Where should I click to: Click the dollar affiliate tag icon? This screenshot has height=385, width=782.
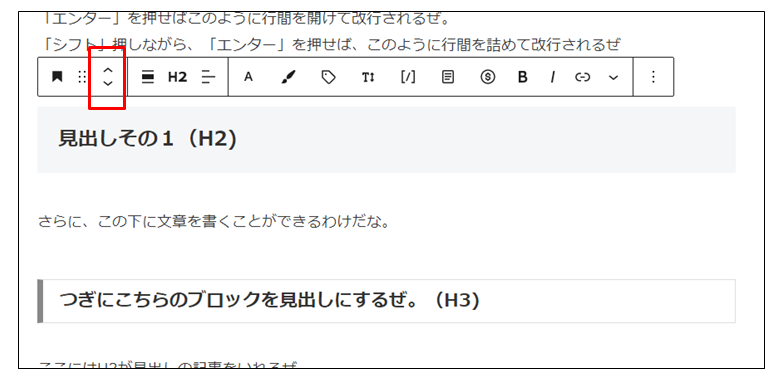click(x=487, y=77)
